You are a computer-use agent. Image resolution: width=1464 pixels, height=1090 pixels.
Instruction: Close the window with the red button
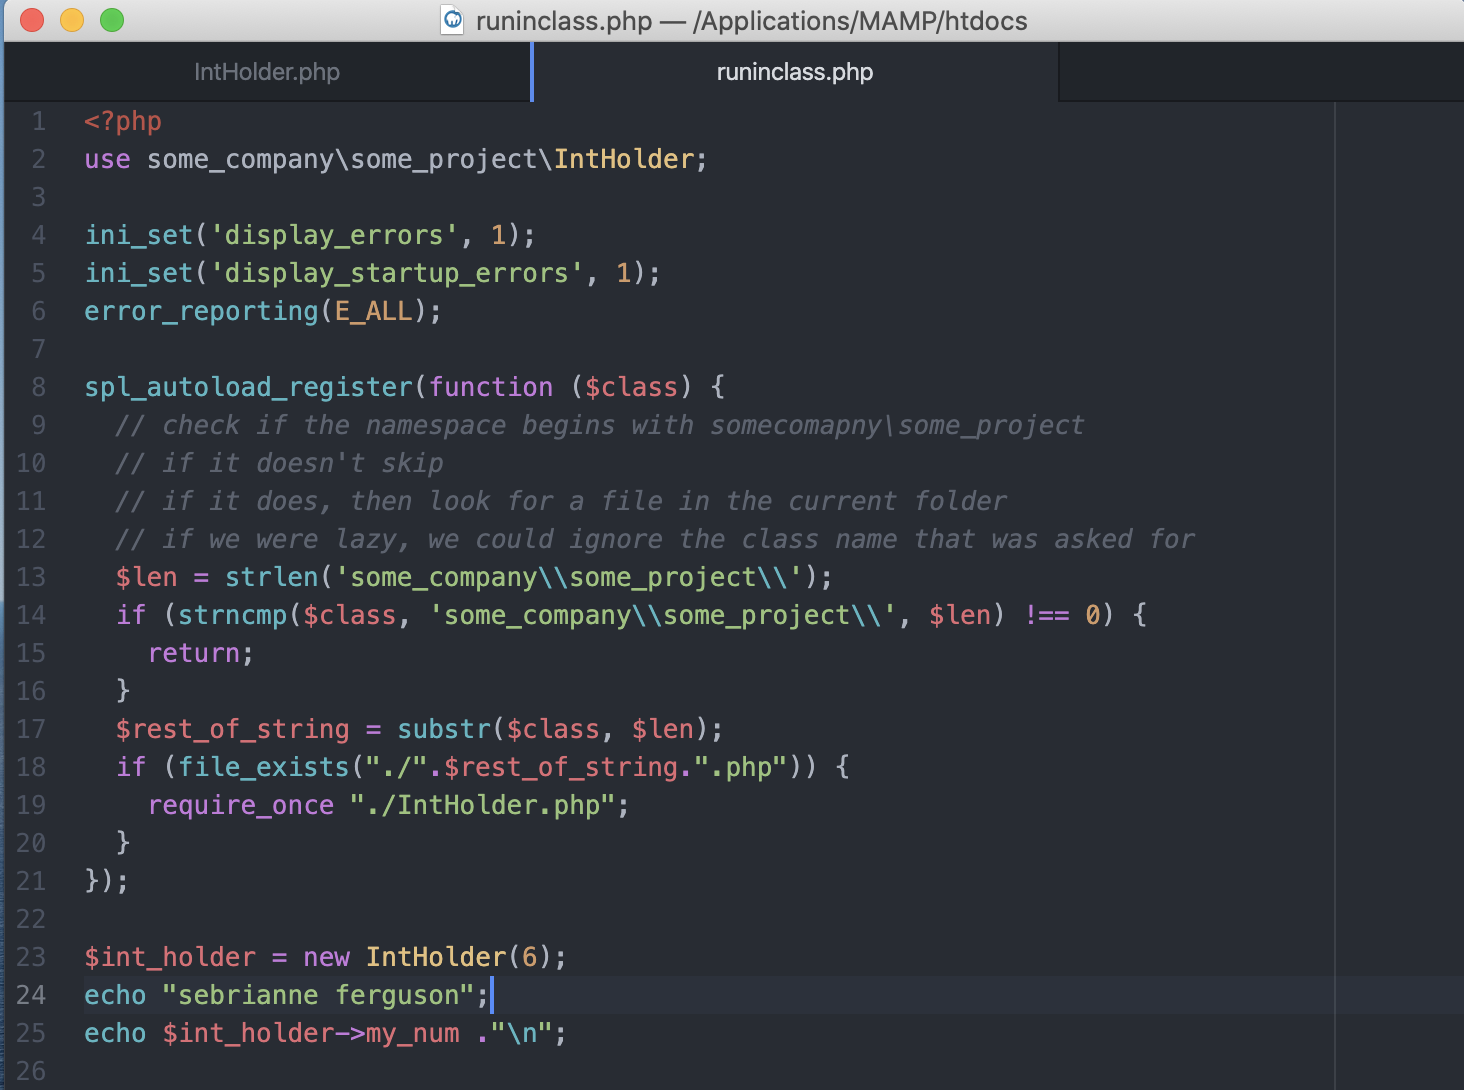click(x=32, y=20)
